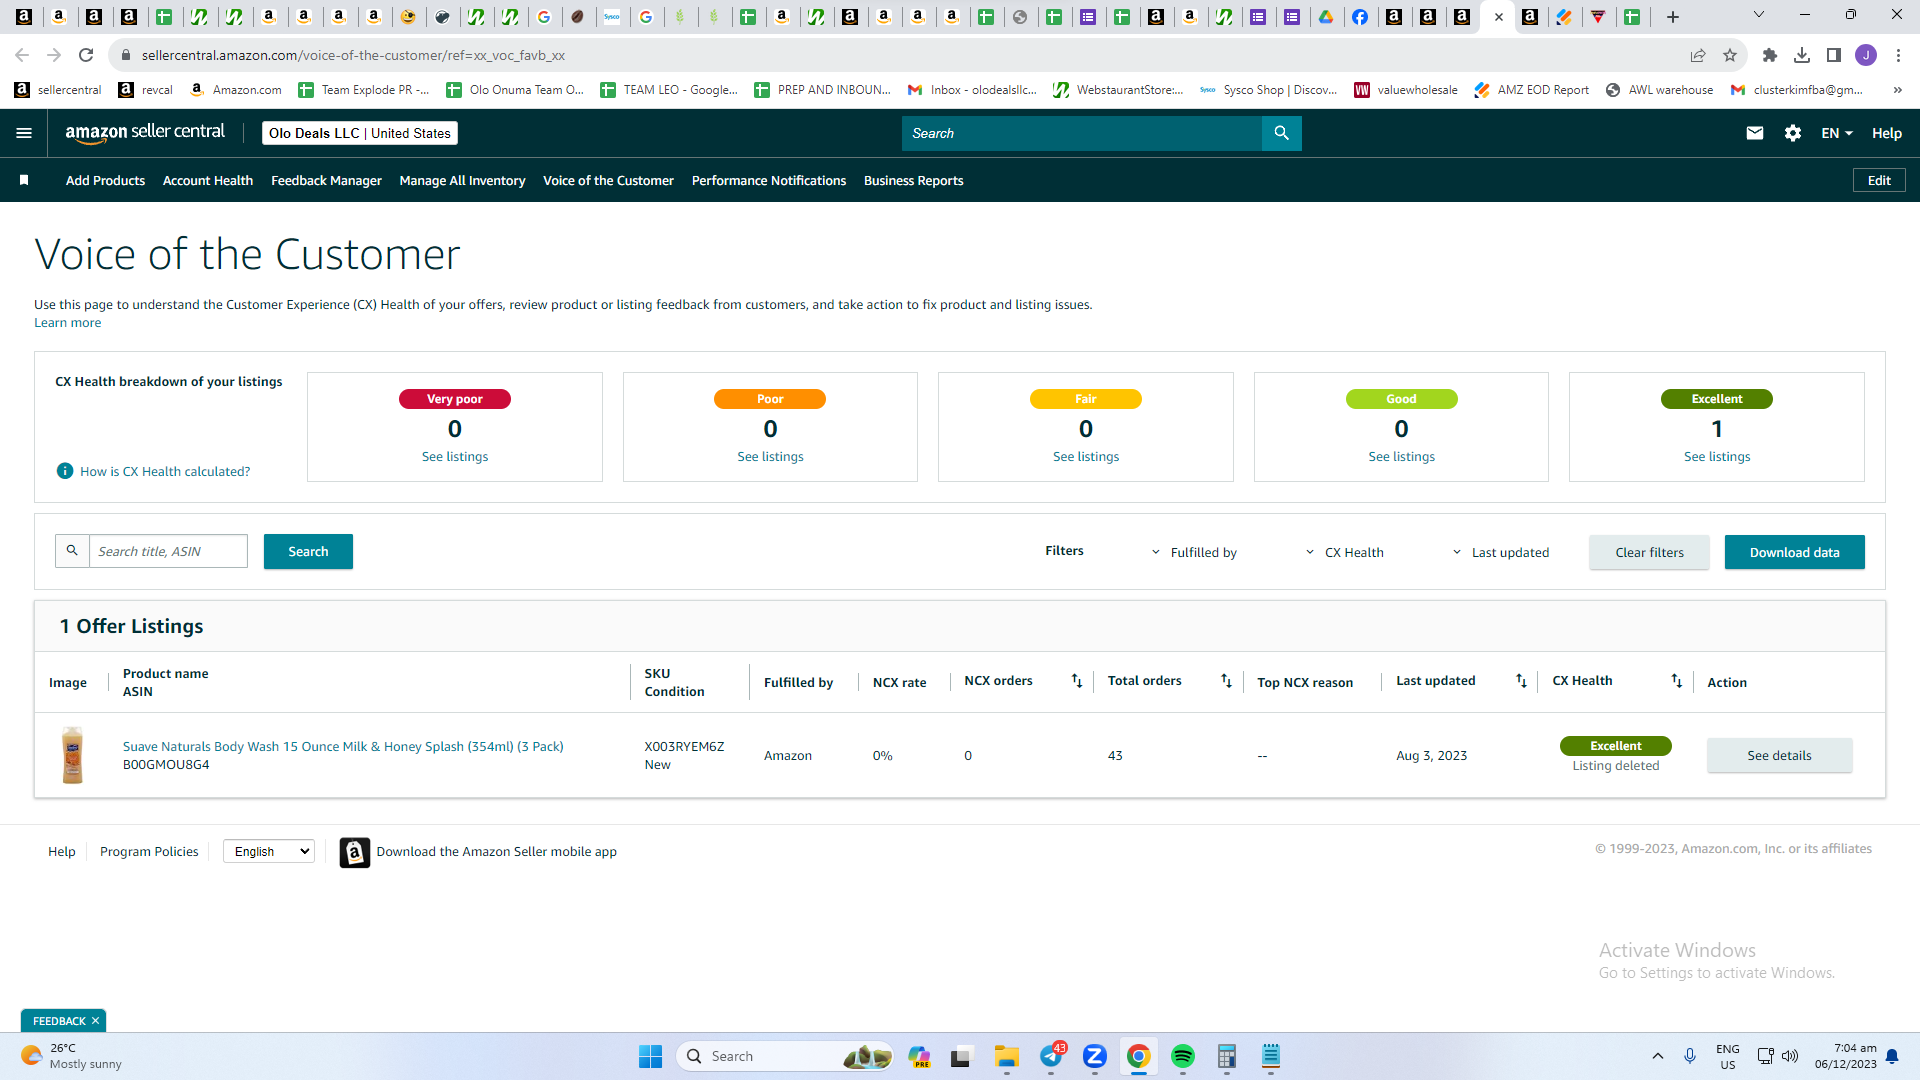Viewport: 1920px width, 1080px height.
Task: Open the Chrome downloads icon
Action: (x=1802, y=55)
